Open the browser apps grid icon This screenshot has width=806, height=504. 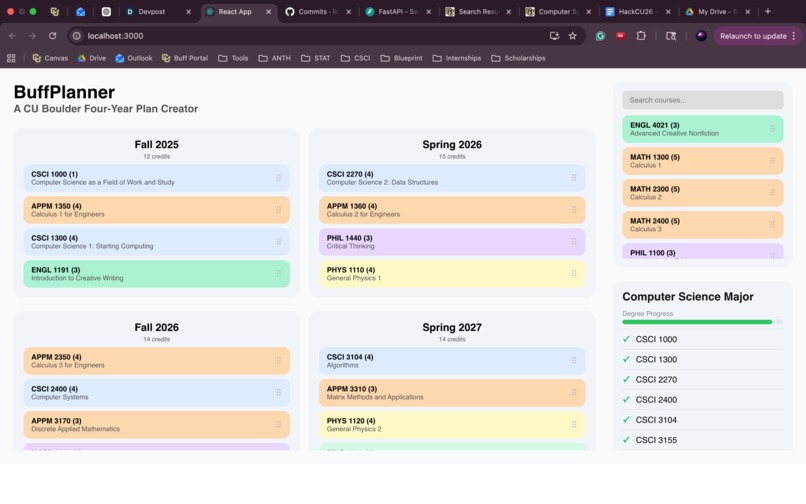click(x=11, y=58)
